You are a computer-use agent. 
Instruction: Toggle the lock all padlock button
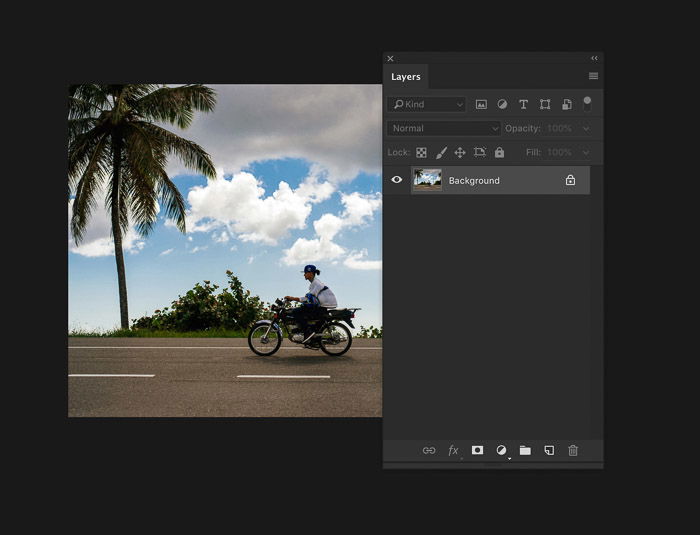(499, 153)
